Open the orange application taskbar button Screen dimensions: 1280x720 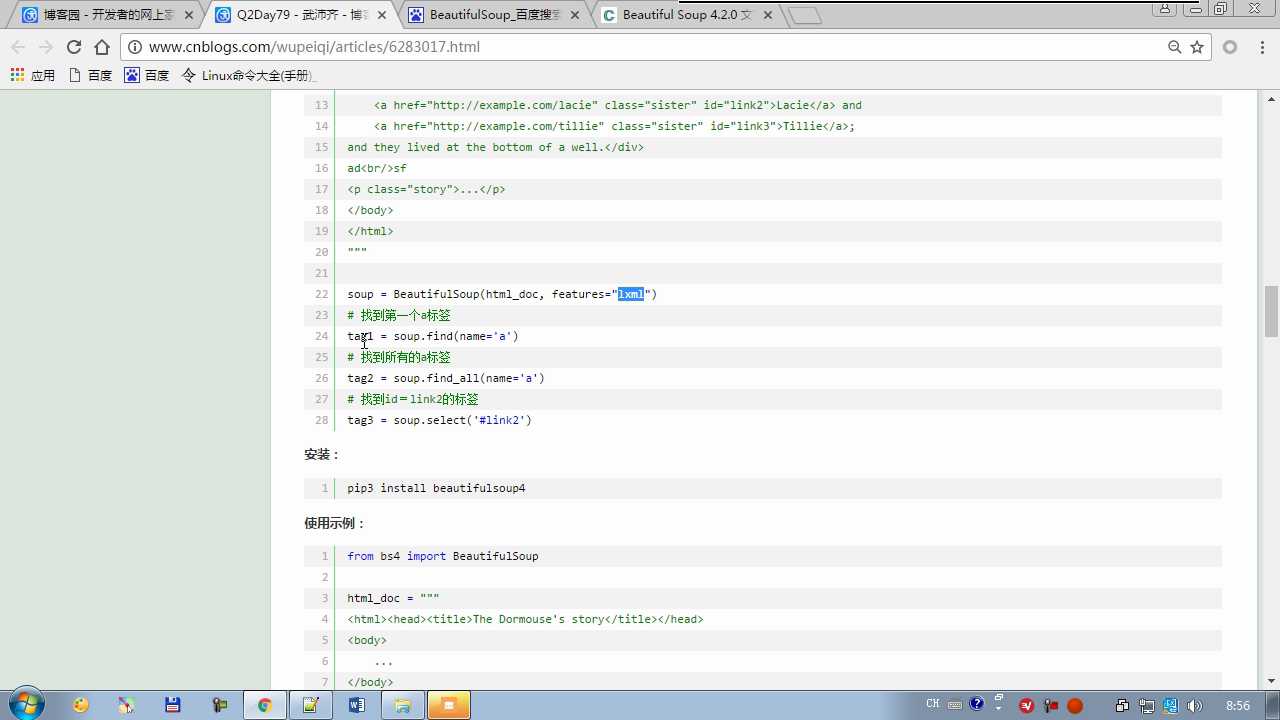[449, 705]
